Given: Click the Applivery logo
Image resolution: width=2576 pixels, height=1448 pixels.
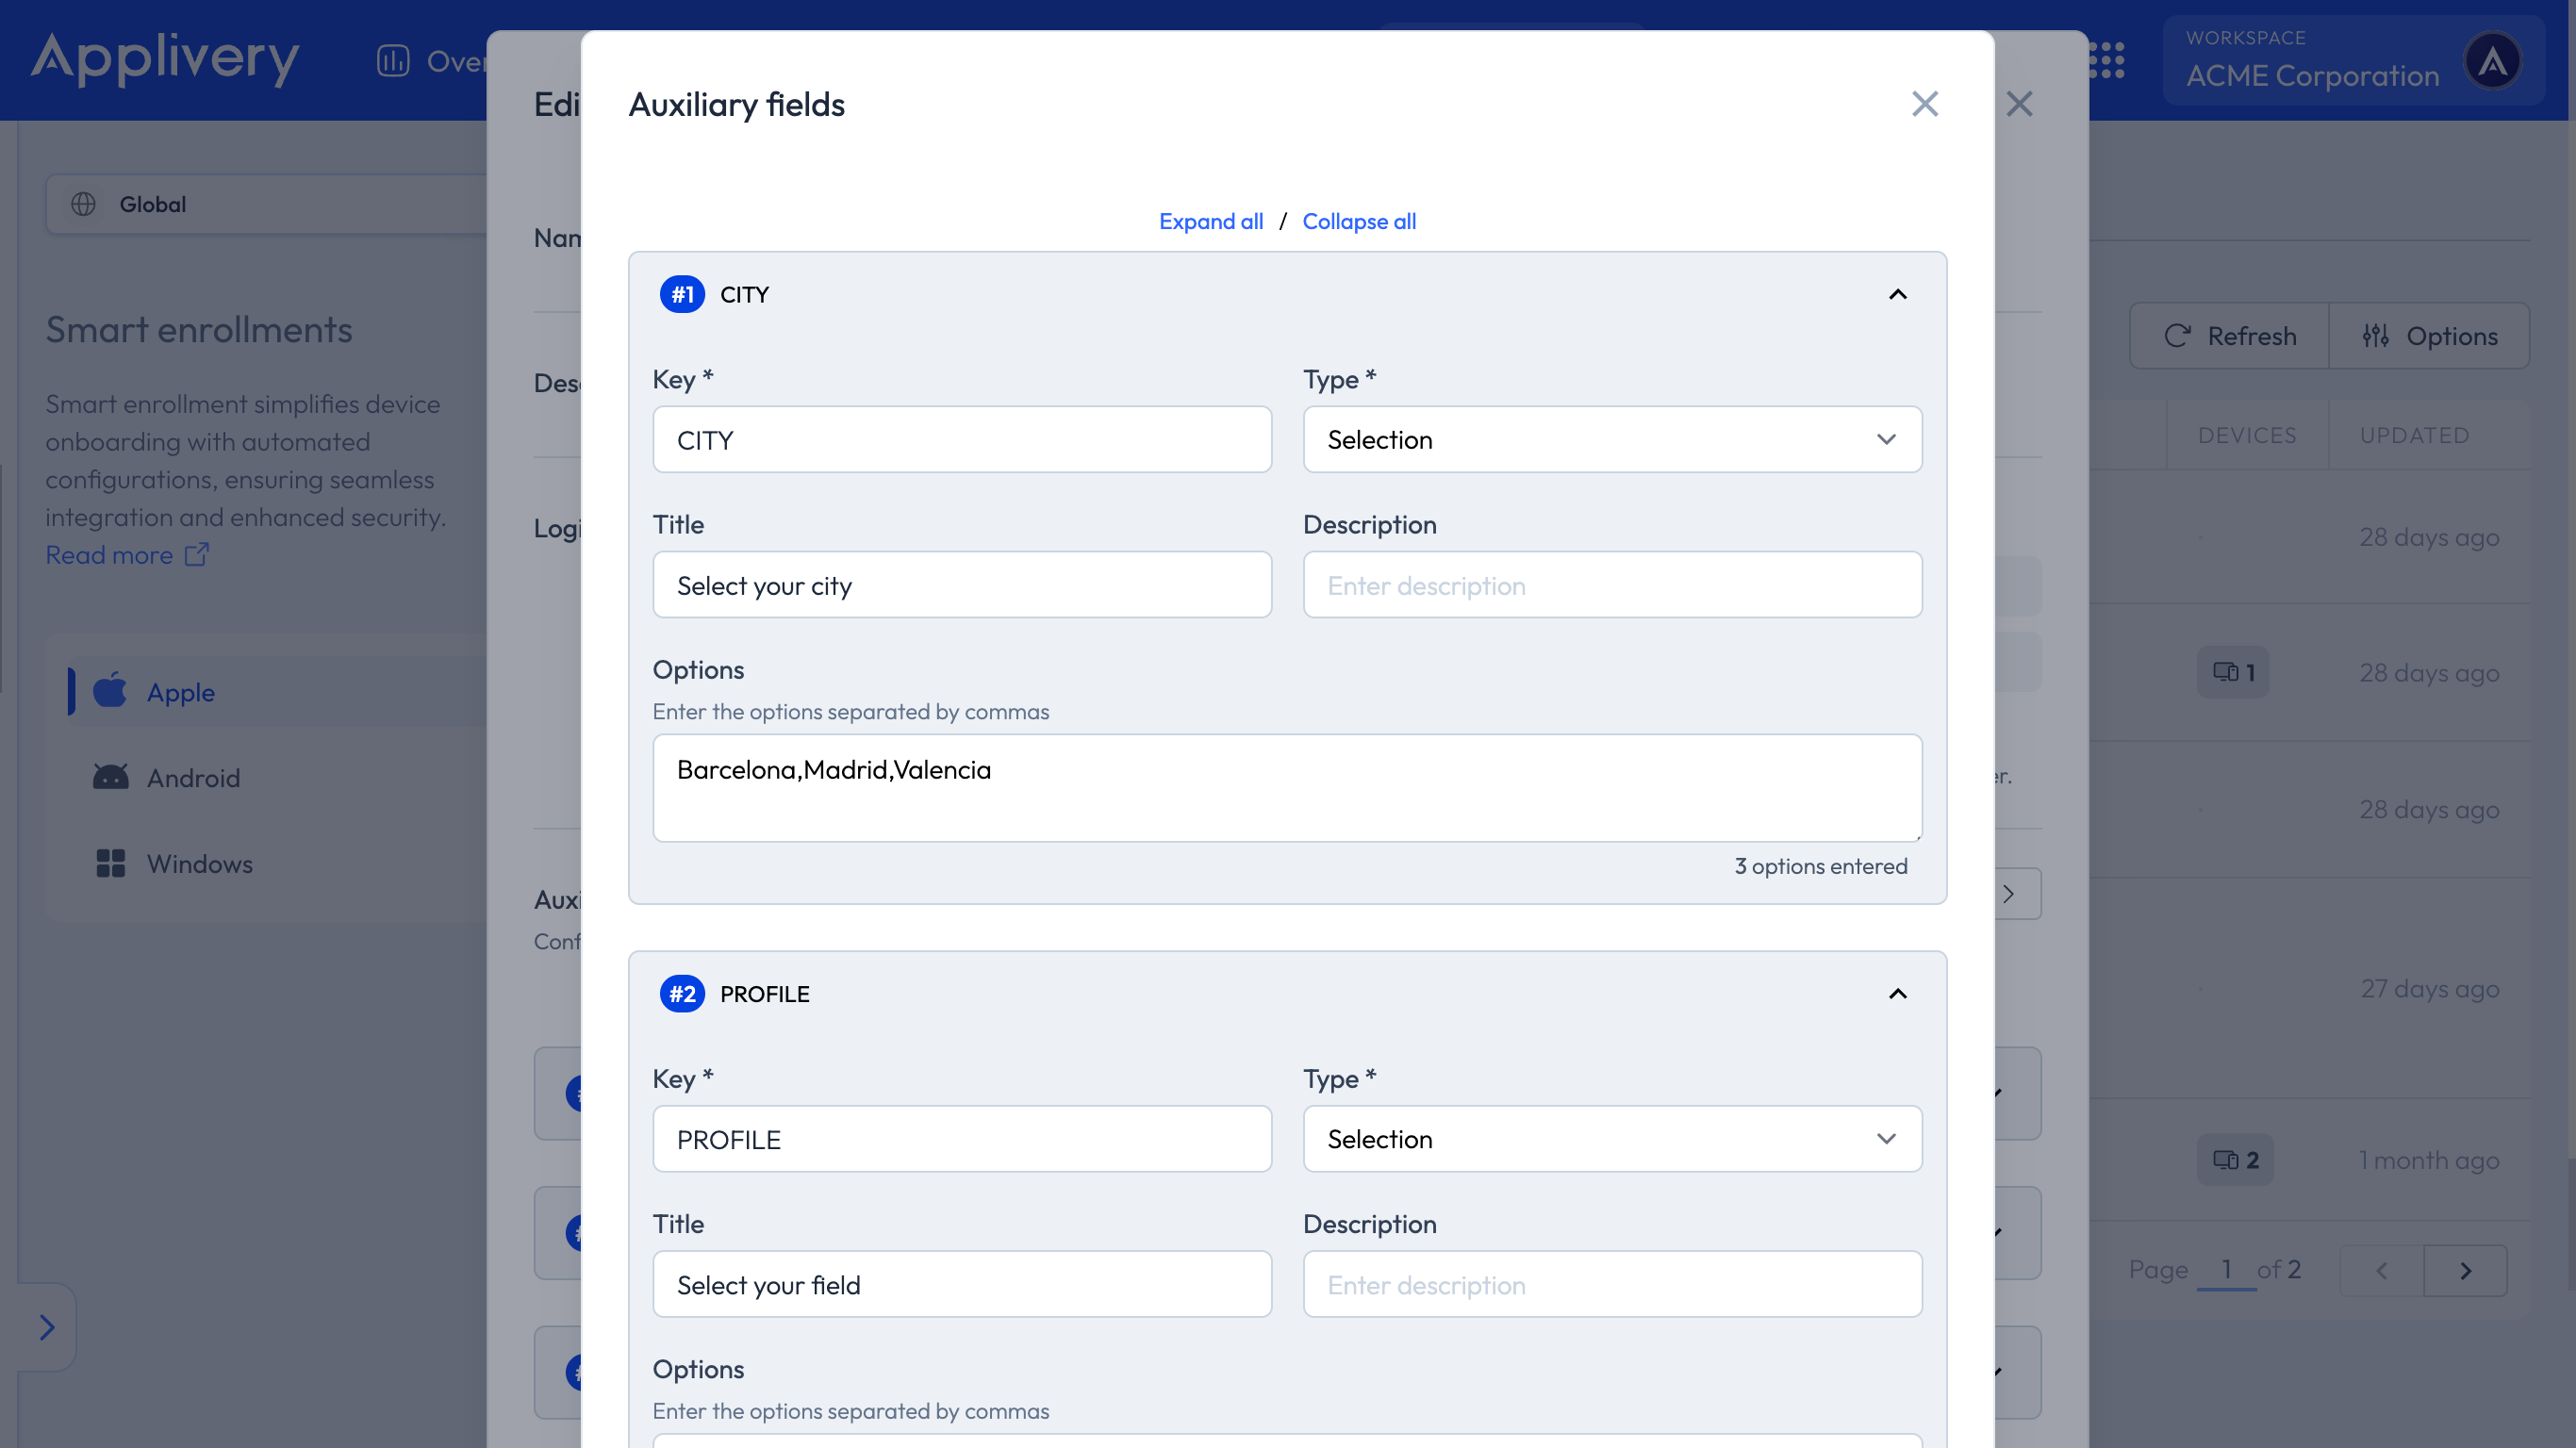Looking at the screenshot, I should coord(165,58).
